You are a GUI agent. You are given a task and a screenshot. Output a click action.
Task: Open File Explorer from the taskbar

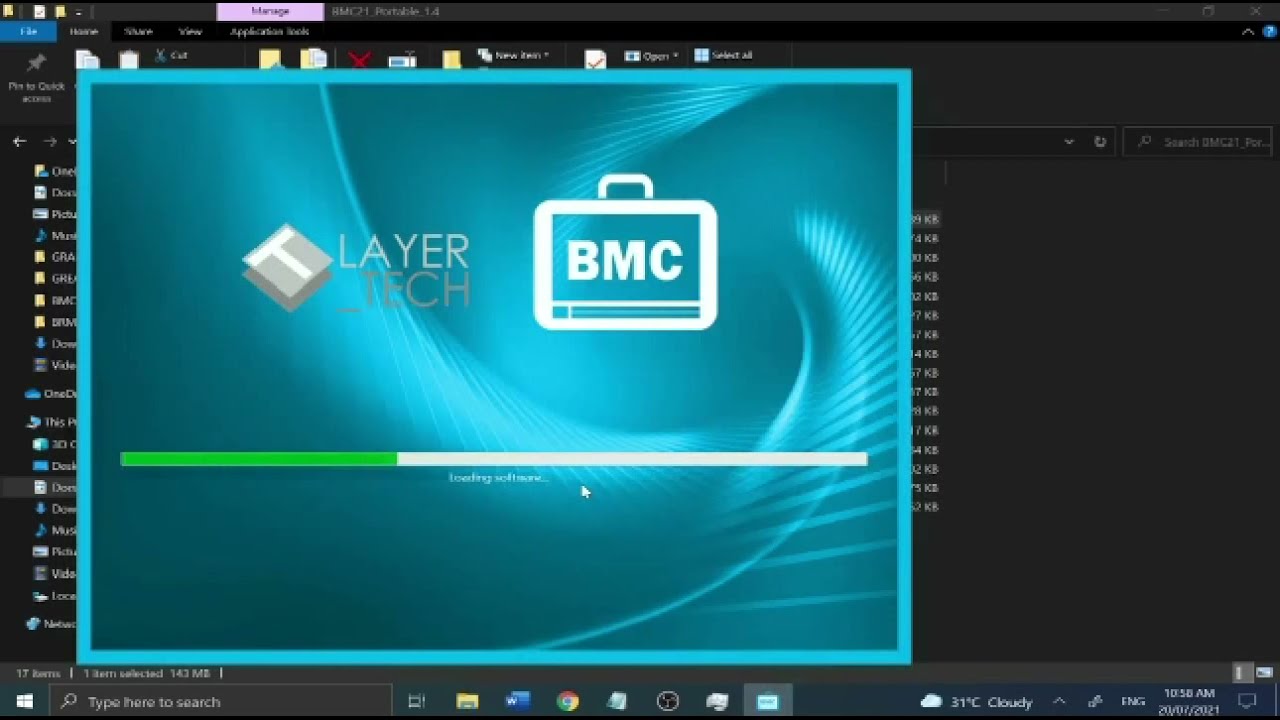point(467,702)
